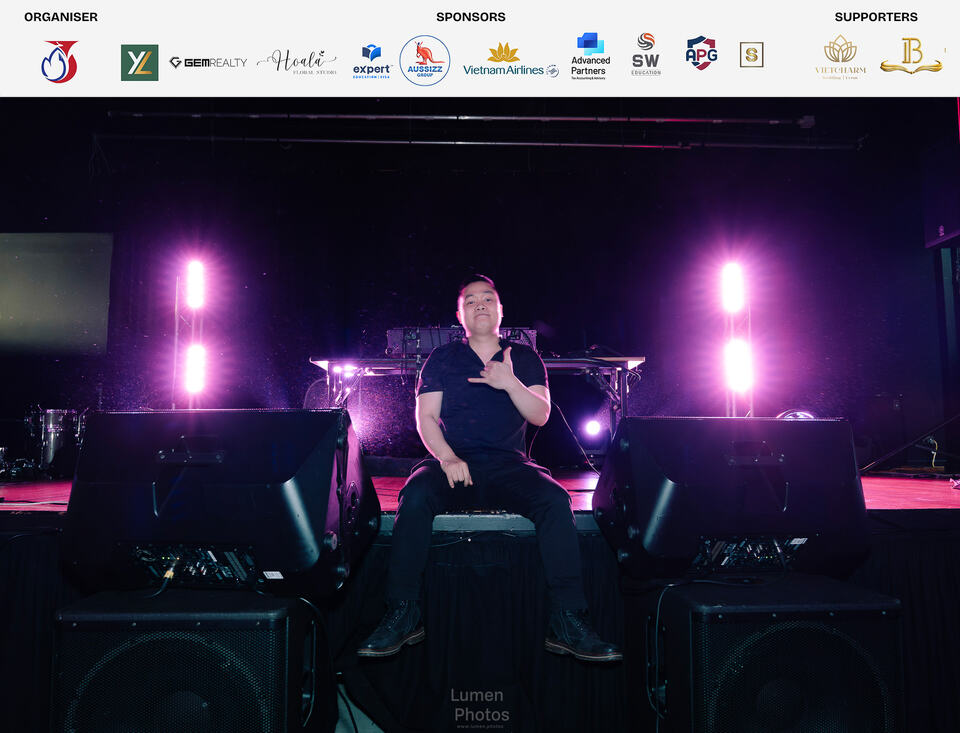960x733 pixels.
Task: Click the ORGANISER heading
Action: [61, 17]
